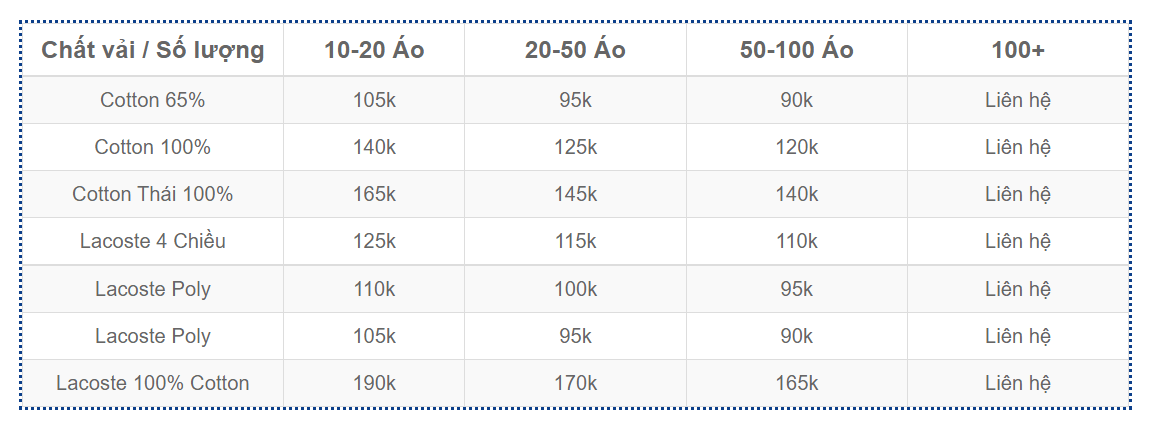Screen dimensions: 1150x436
Task: Click the 140k price for Cotton 100%
Action: pyautogui.click(x=374, y=147)
